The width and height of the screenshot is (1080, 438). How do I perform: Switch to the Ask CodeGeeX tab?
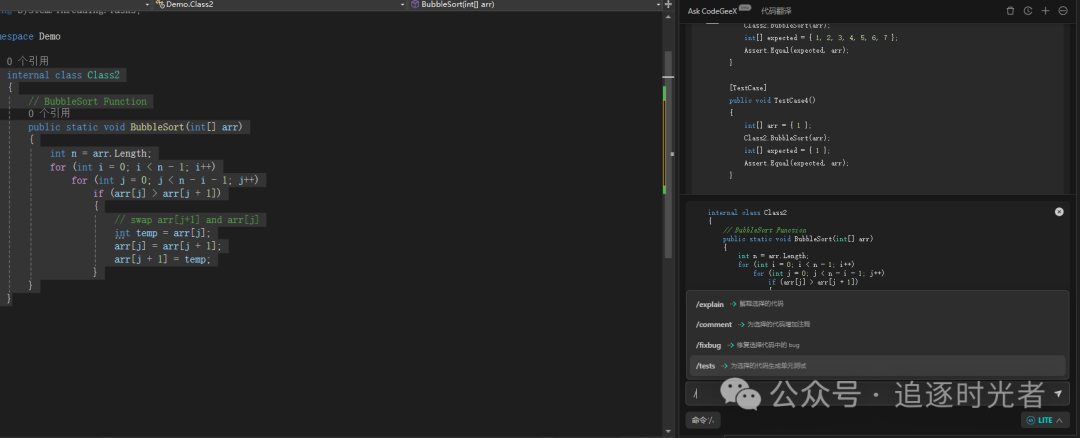pyautogui.click(x=712, y=11)
